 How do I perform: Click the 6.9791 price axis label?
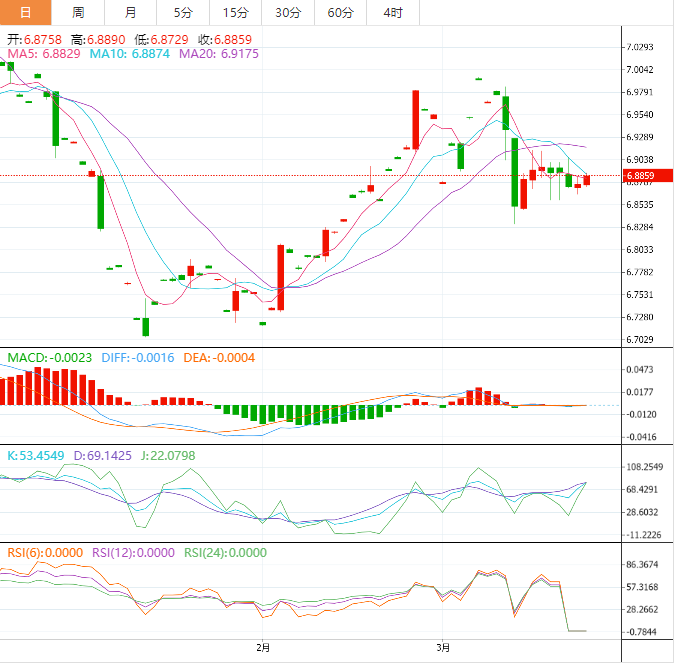(640, 92)
